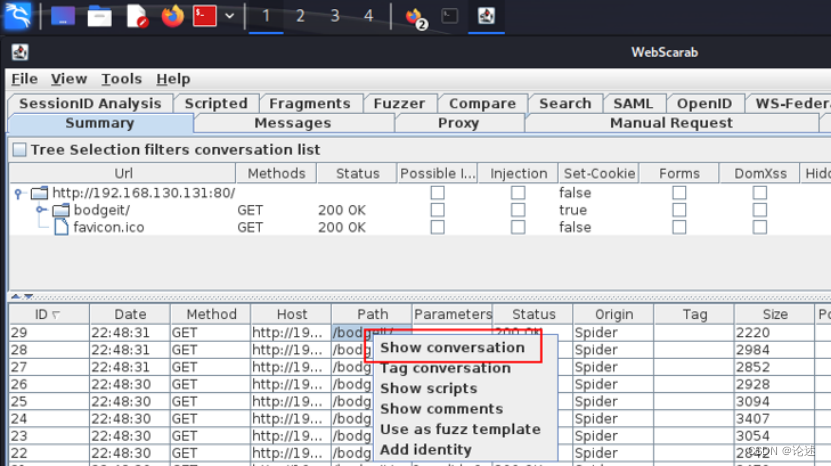This screenshot has height=466, width=831.
Task: Open the Fuzzer tab
Action: tap(399, 103)
